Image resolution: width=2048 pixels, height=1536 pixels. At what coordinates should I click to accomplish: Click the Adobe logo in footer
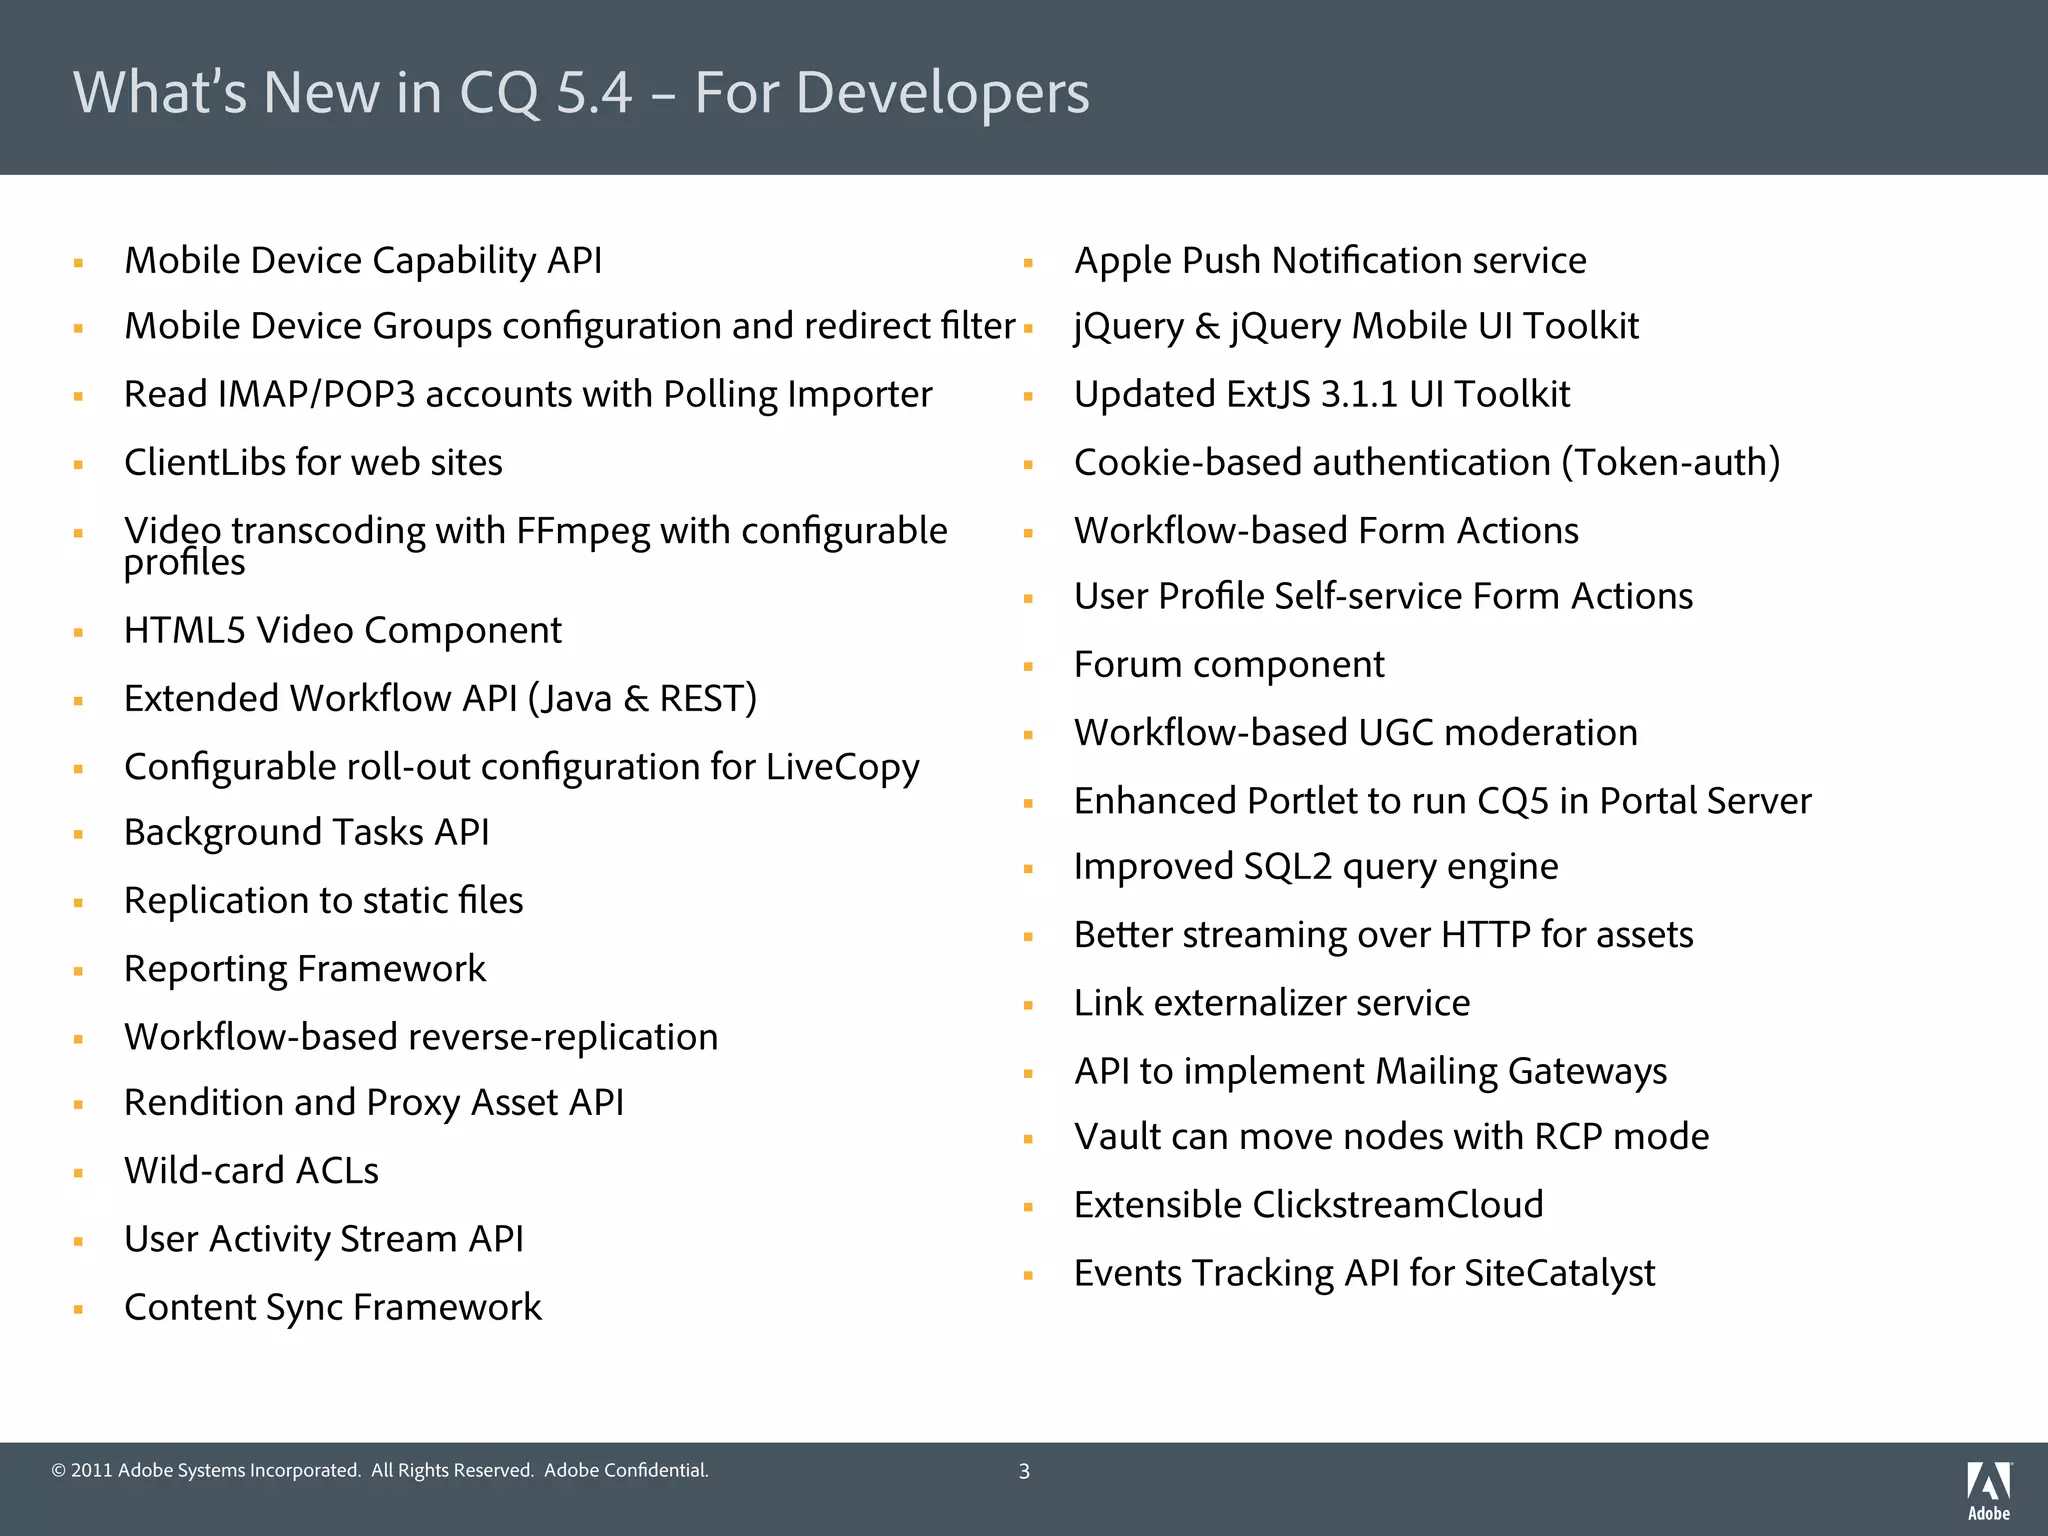point(1989,1491)
